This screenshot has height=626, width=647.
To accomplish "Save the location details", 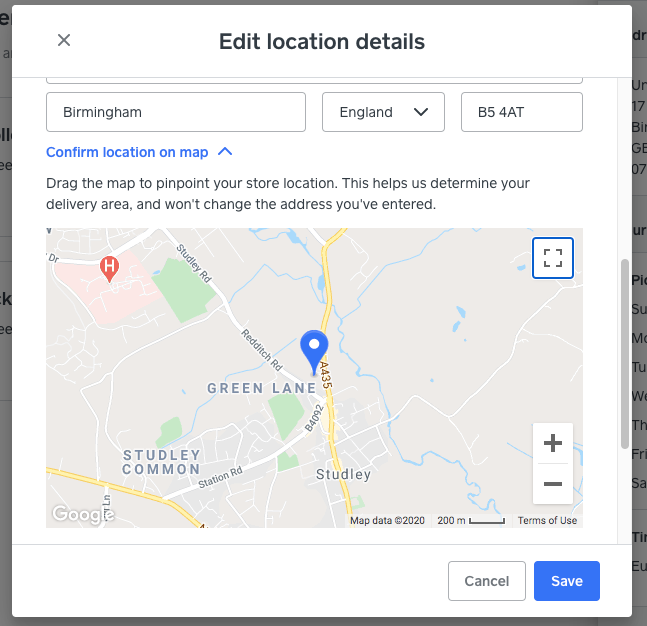I will 566,581.
